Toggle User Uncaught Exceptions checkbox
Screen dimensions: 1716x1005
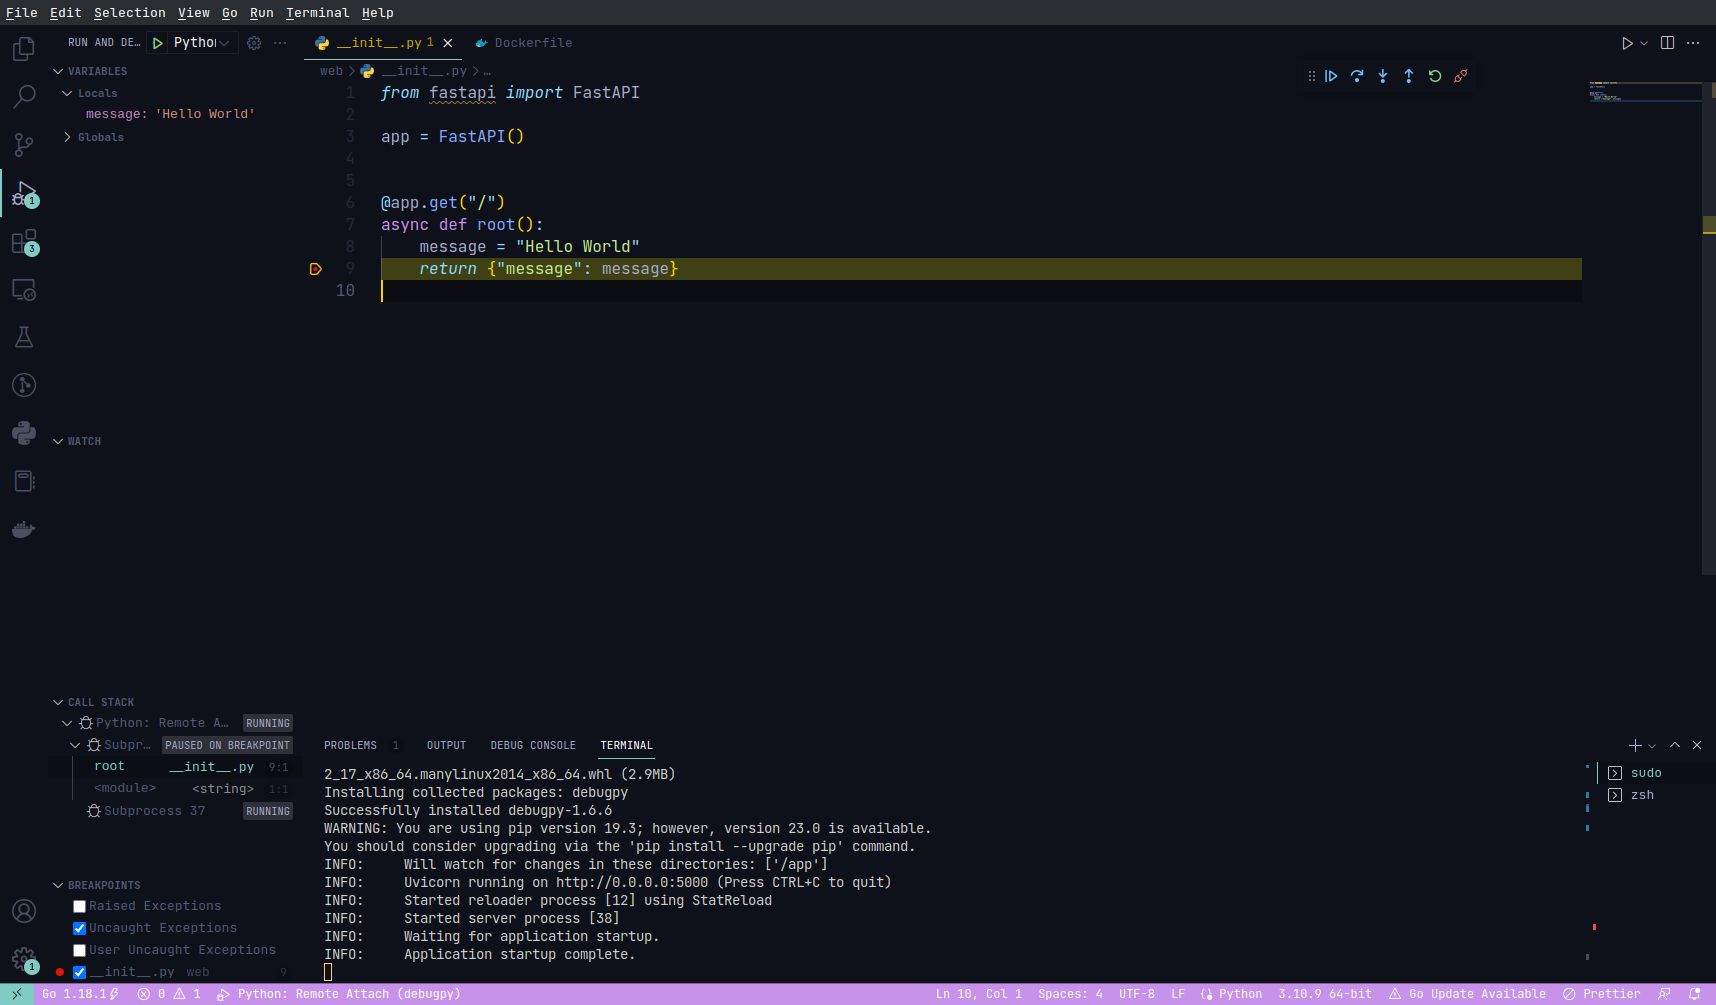pyautogui.click(x=80, y=951)
